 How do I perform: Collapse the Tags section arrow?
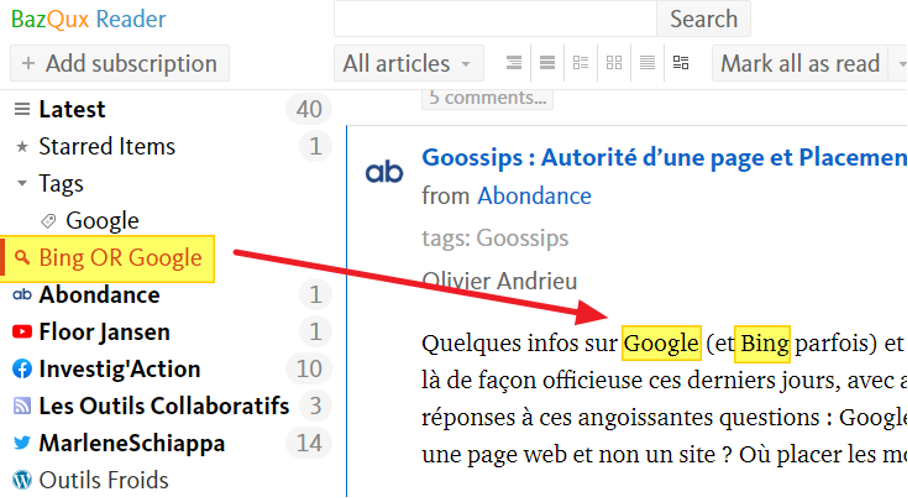(22, 184)
